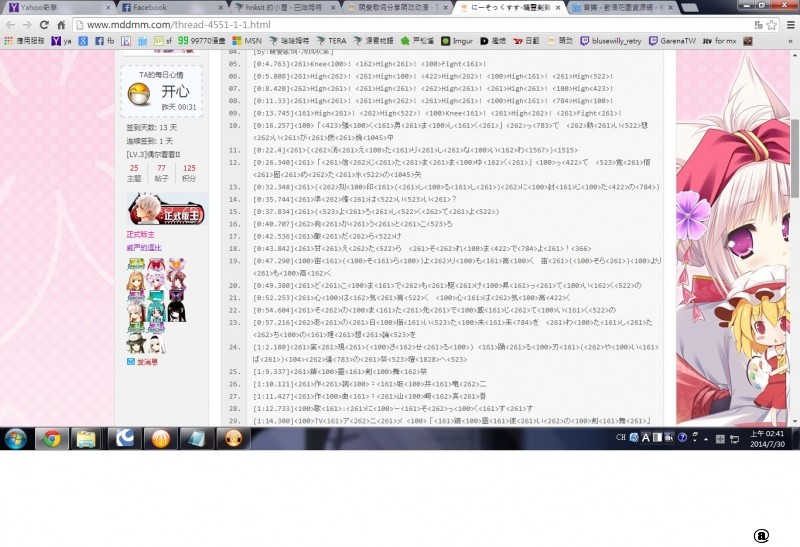Open the pink user title link below 正式版主

(x=144, y=247)
